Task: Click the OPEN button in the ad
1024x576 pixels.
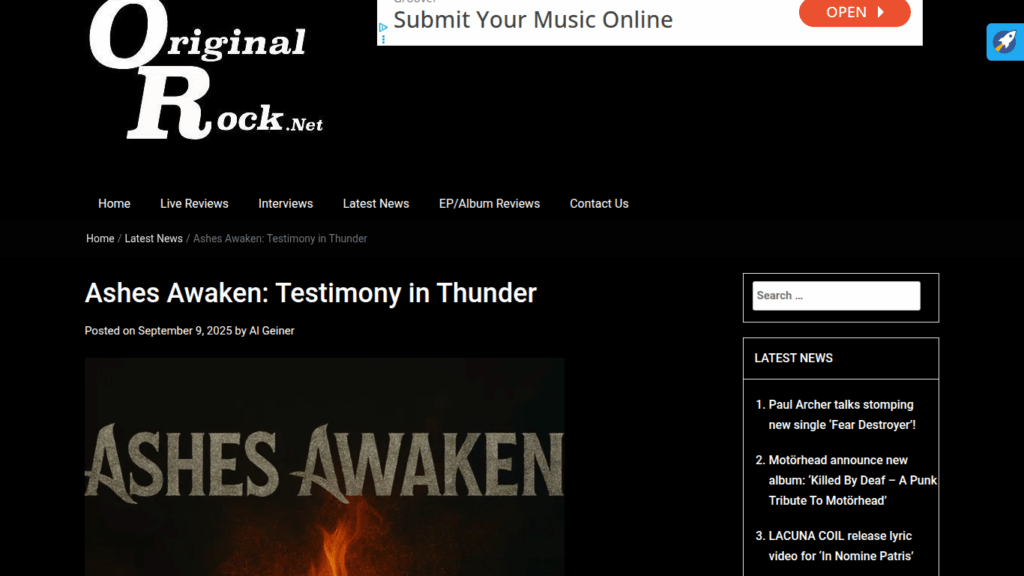Action: point(854,12)
